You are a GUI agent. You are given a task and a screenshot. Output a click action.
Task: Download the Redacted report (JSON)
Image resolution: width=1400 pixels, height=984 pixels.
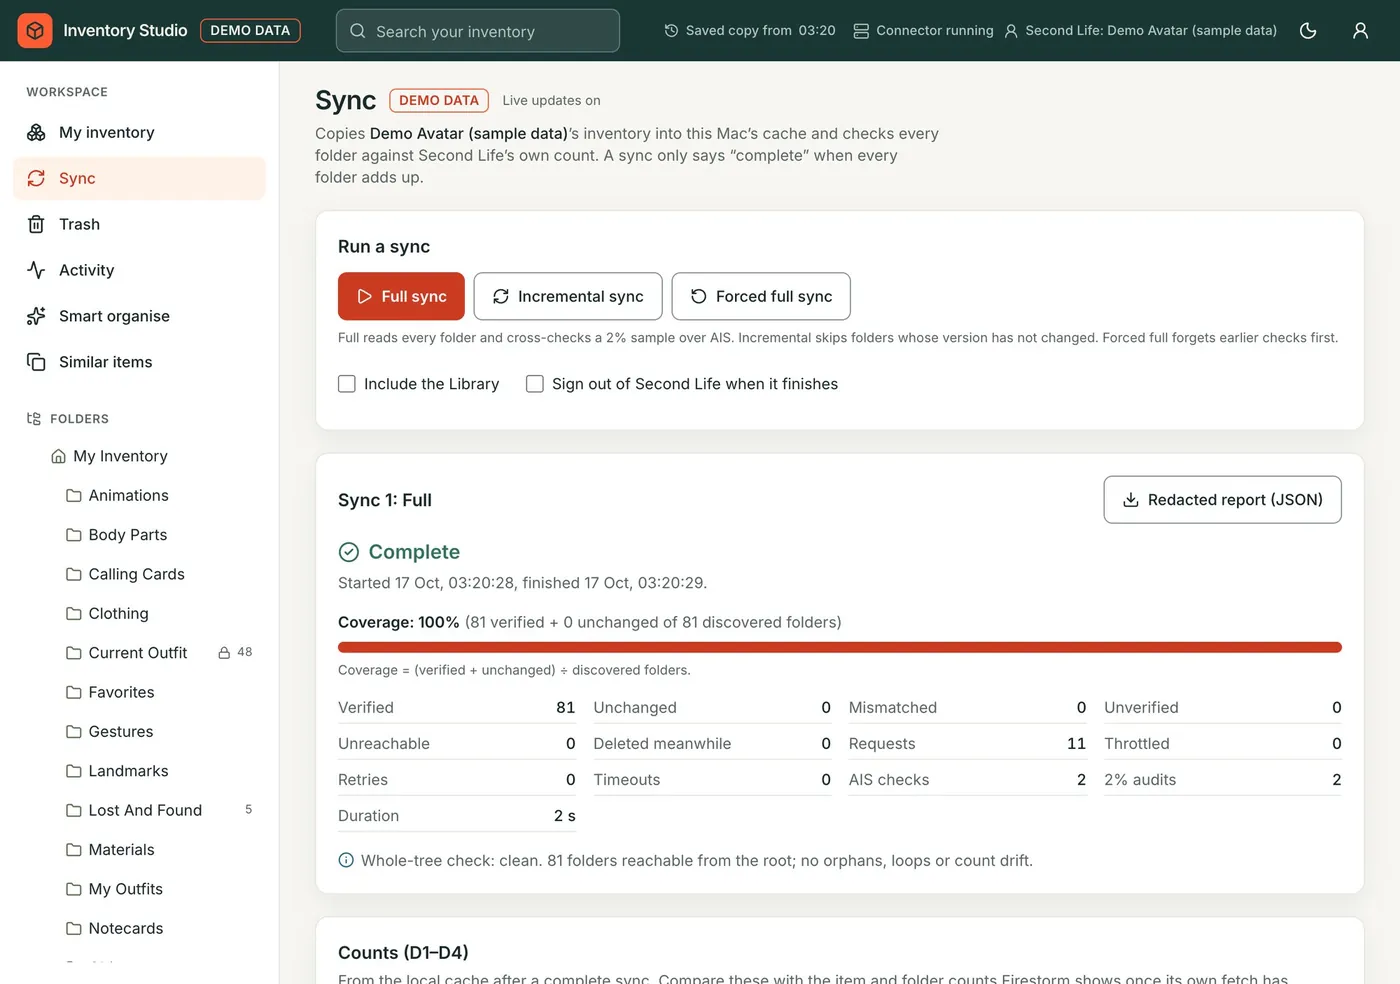[1222, 499]
